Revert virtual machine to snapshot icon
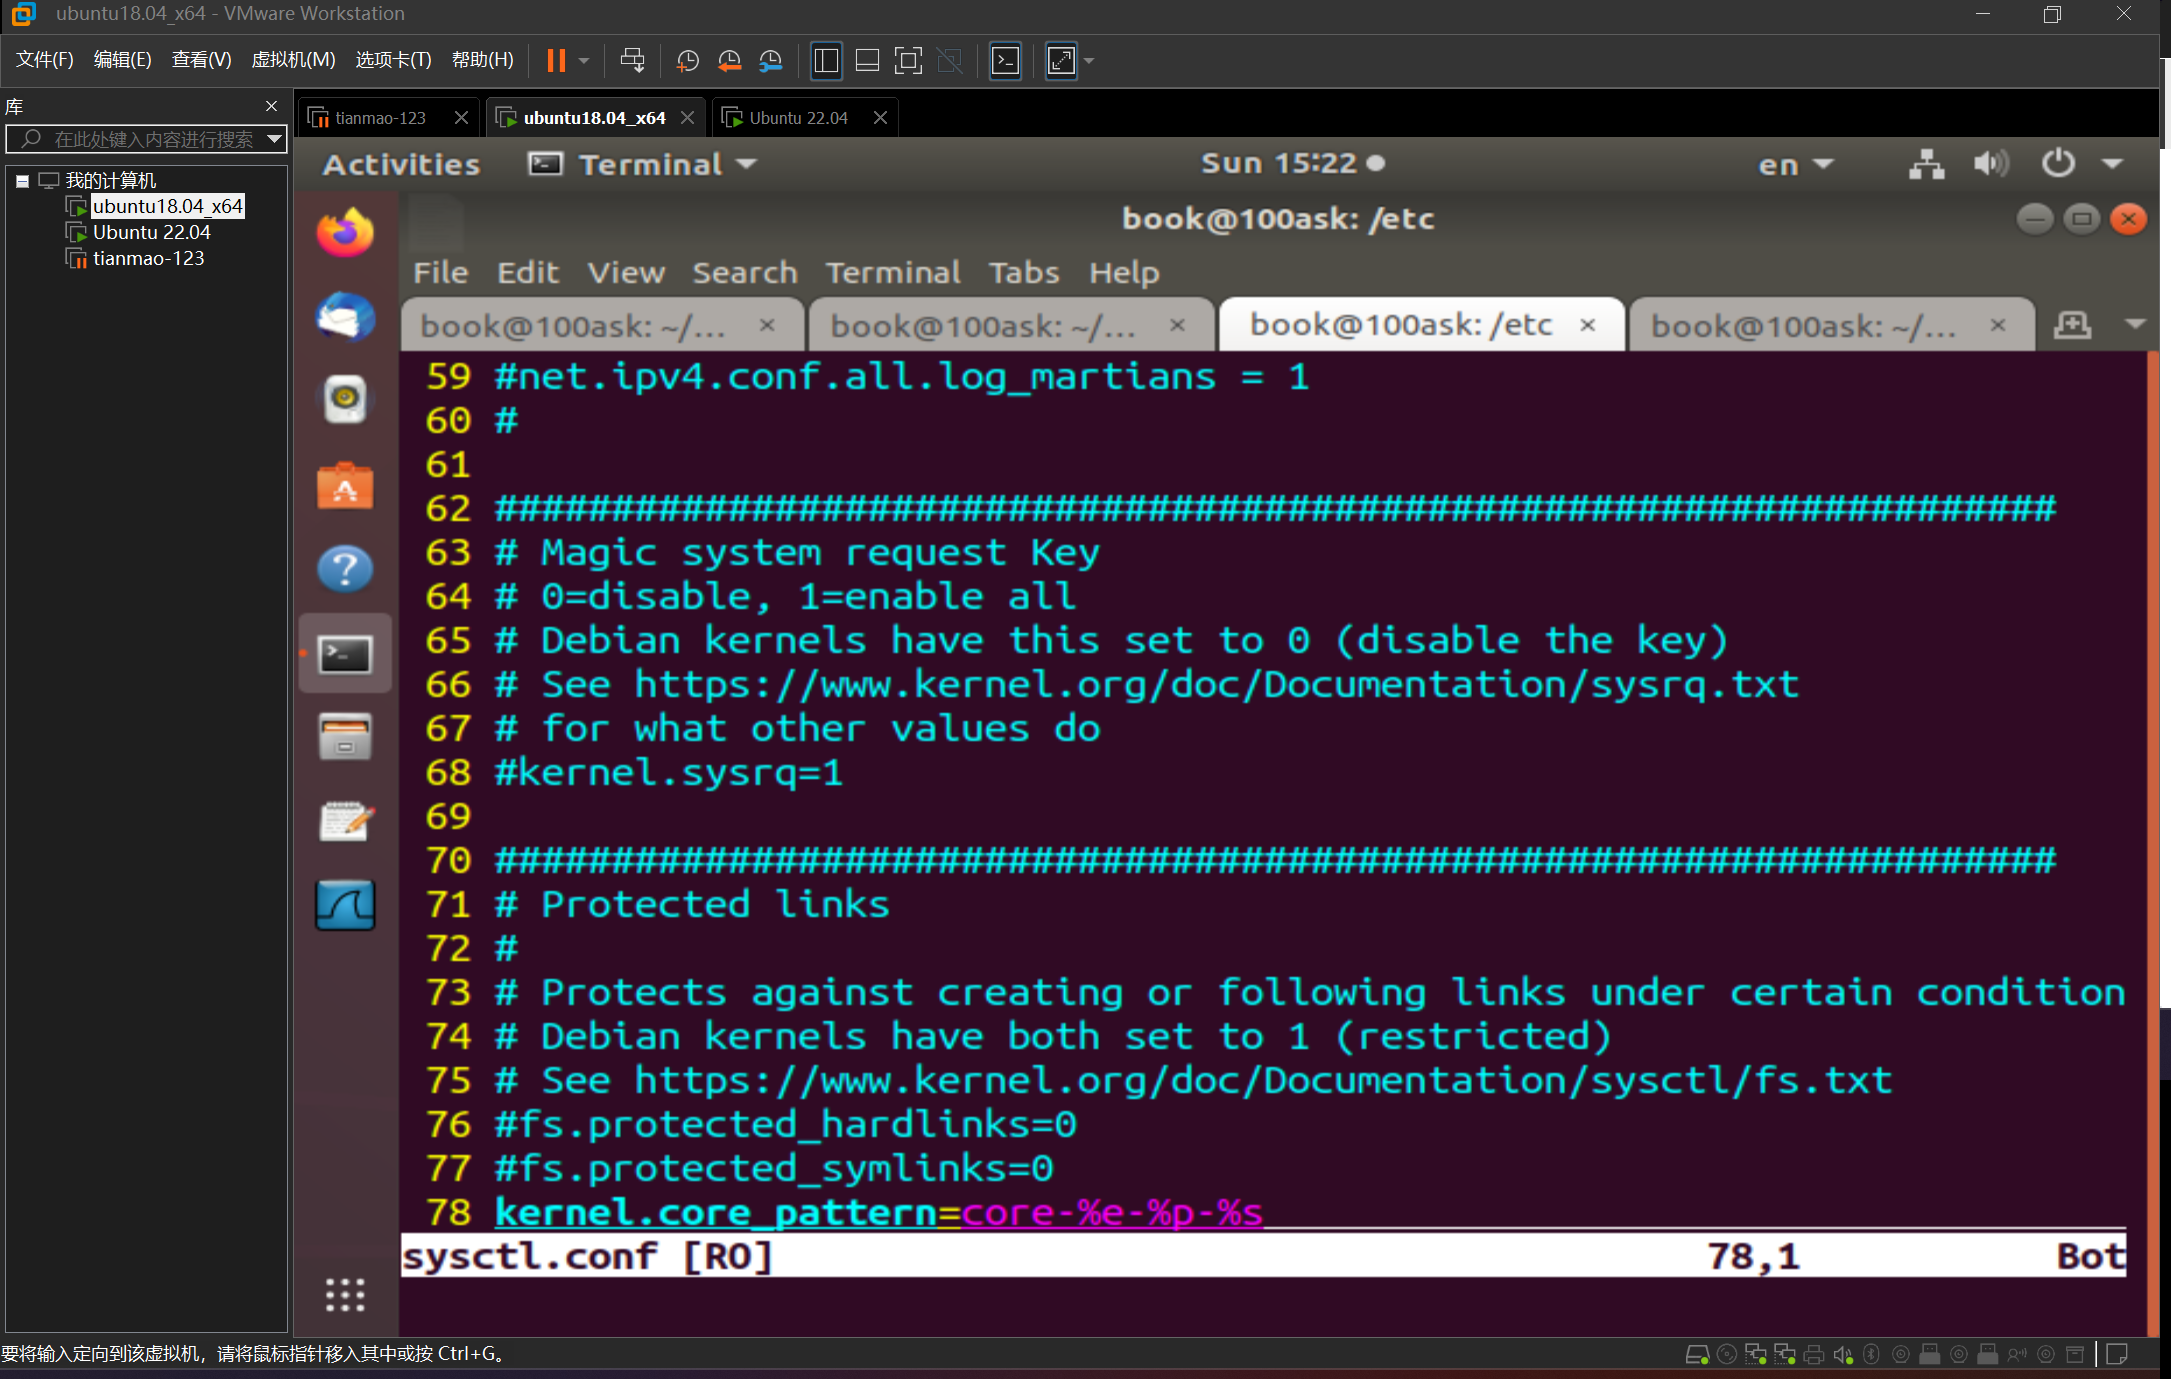This screenshot has height=1379, width=2171. pos(729,61)
